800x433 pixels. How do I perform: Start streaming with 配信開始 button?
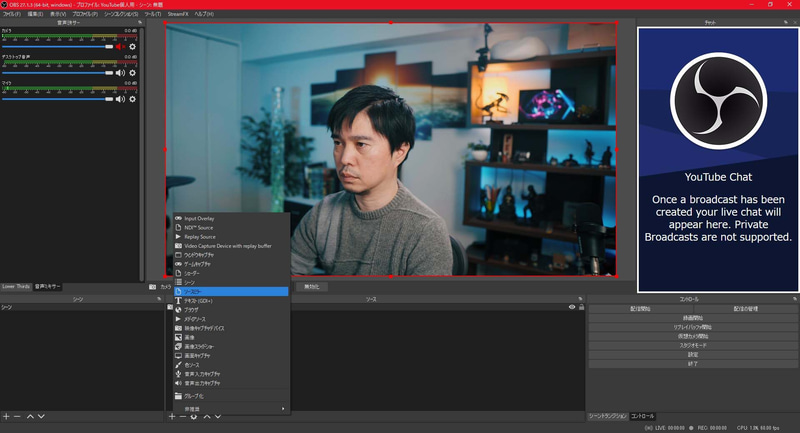[640, 309]
